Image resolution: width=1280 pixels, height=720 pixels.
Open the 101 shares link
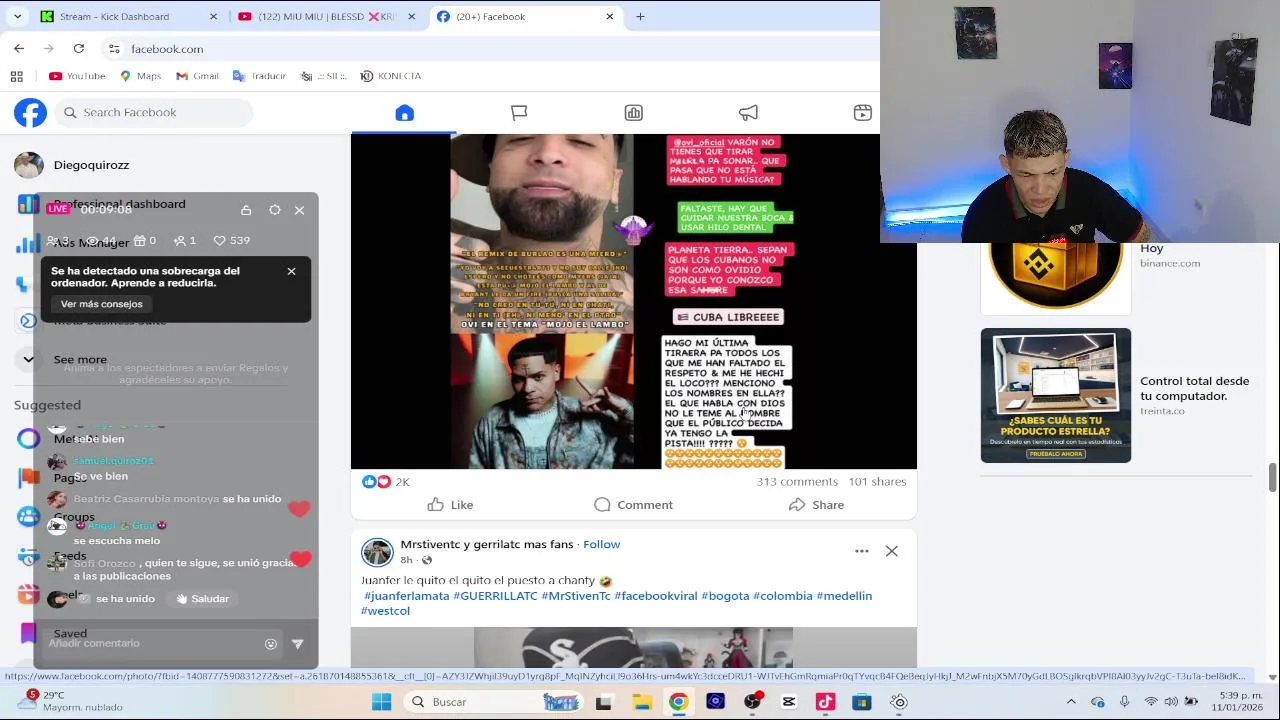pyautogui.click(x=877, y=482)
